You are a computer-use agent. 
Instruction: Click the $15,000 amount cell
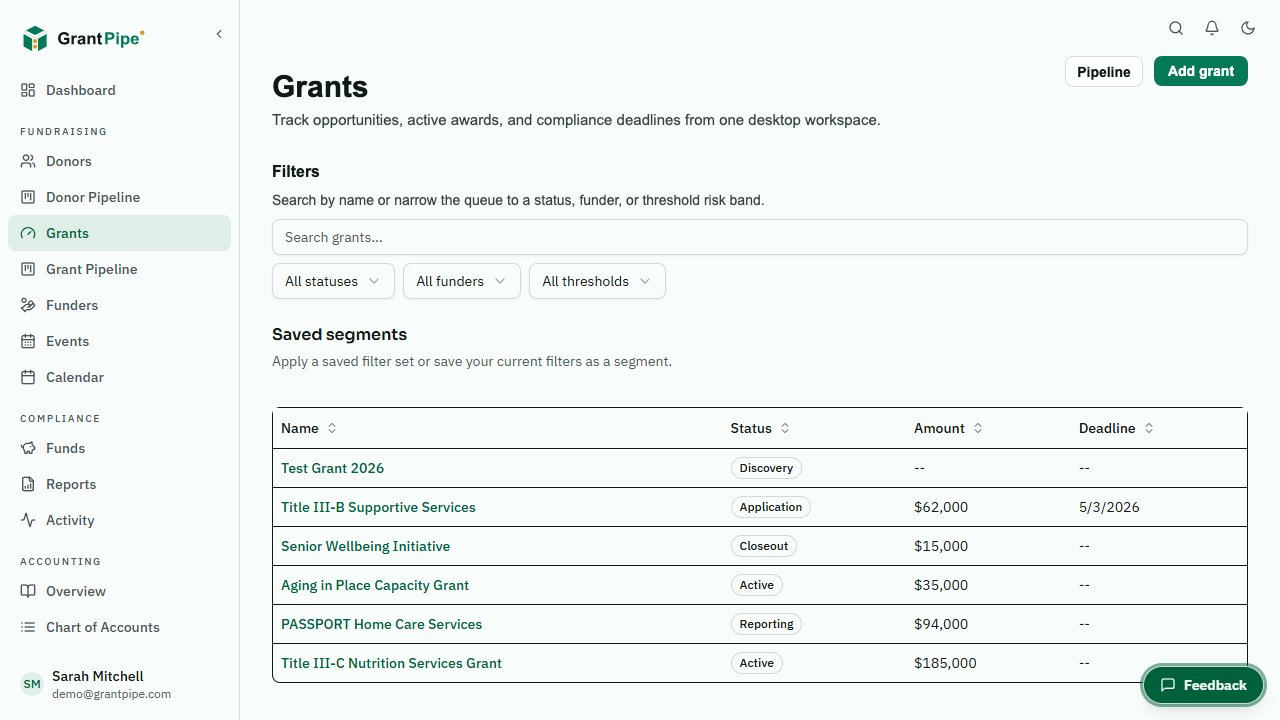pyautogui.click(x=941, y=546)
